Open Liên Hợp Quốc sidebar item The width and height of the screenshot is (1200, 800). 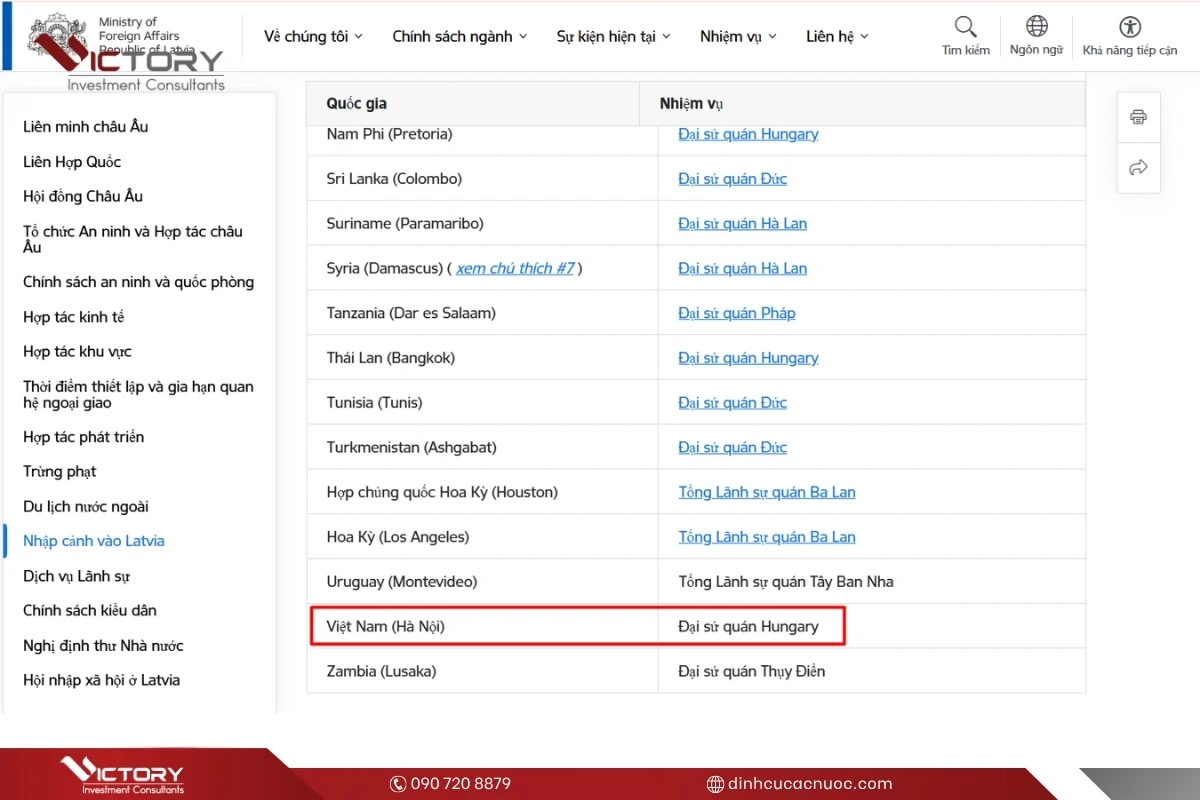[x=72, y=162]
